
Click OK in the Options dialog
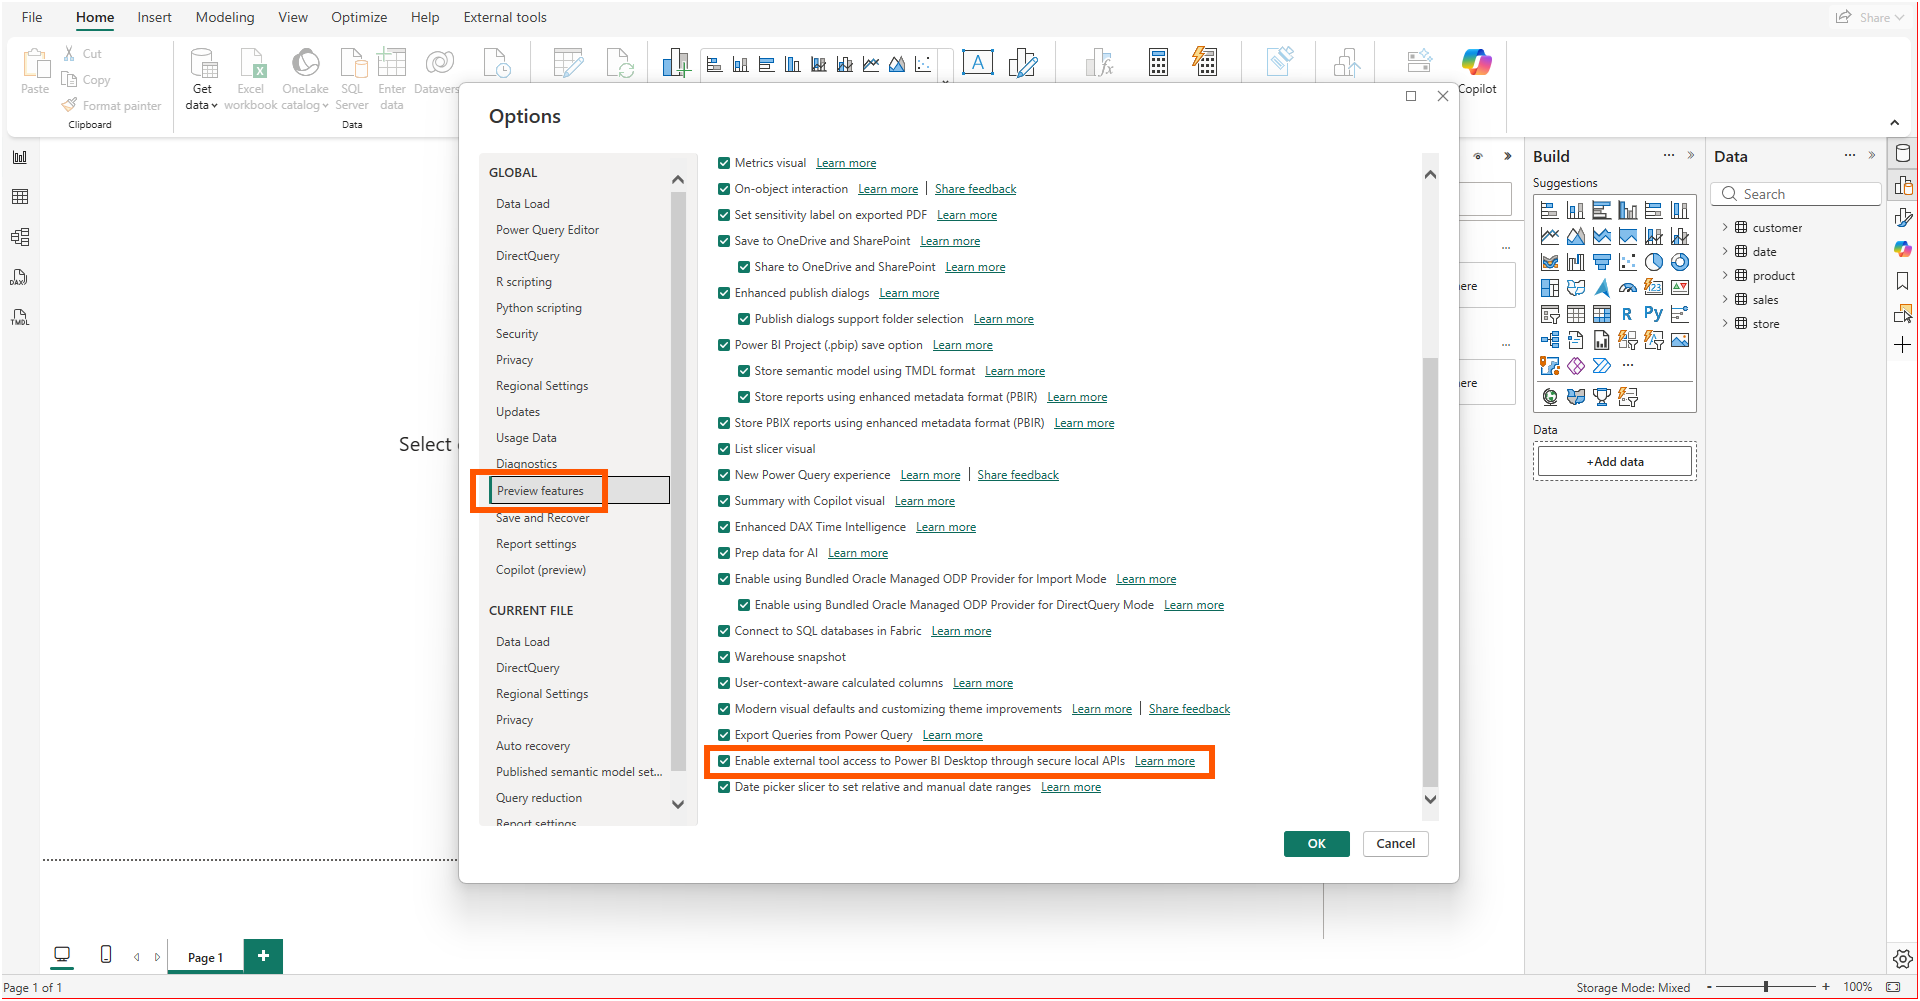pos(1317,844)
